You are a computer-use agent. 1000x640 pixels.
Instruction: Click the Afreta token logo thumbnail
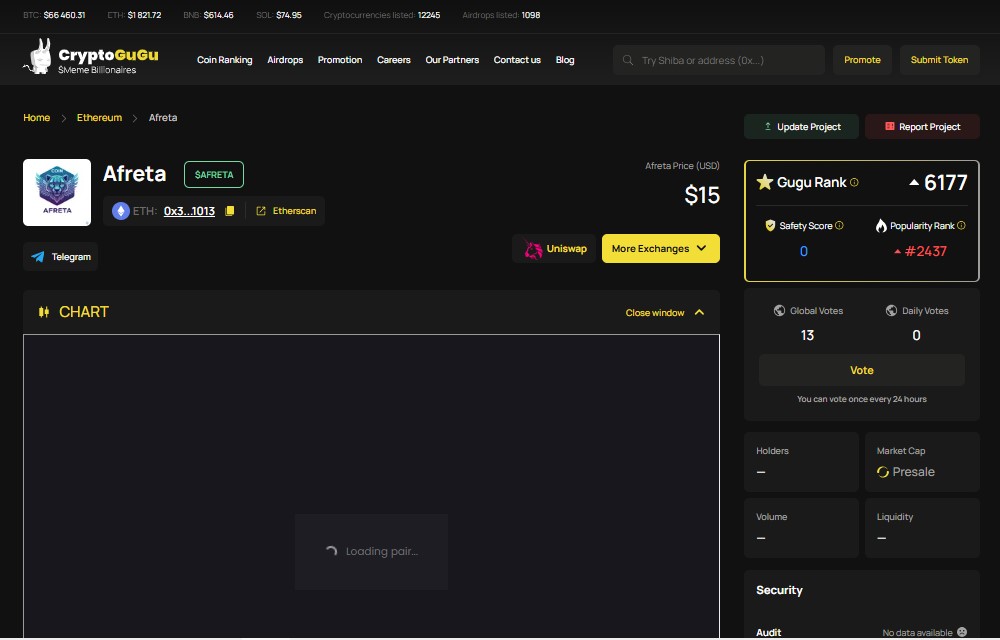(57, 193)
